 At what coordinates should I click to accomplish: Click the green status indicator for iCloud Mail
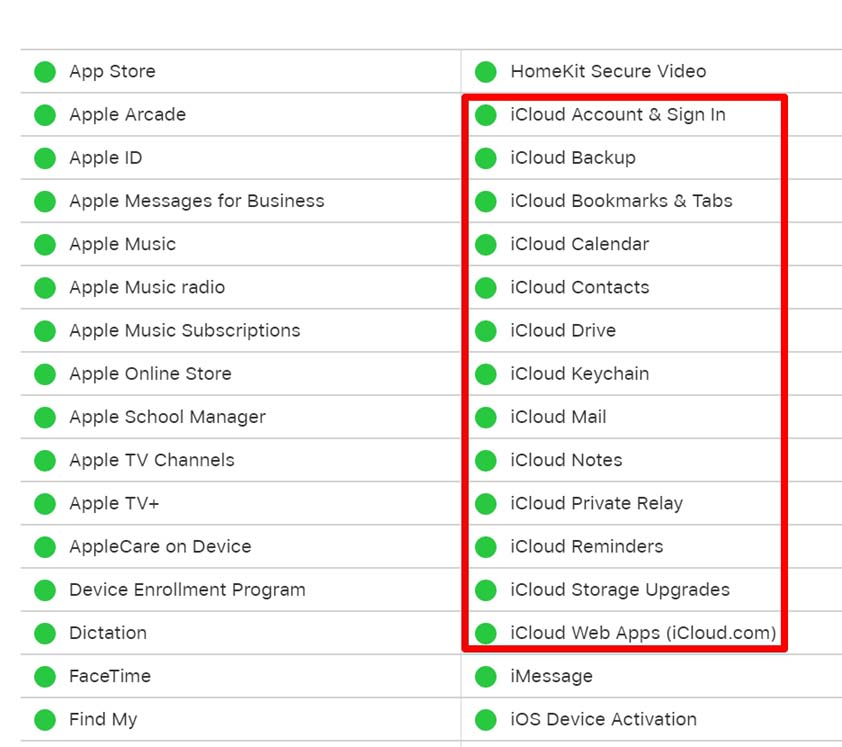485,417
